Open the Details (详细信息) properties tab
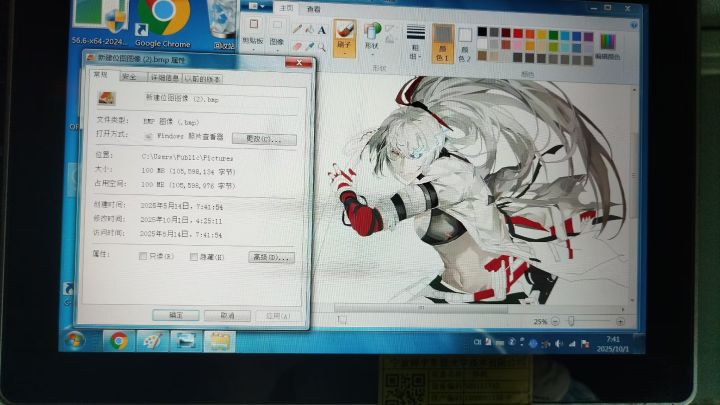The height and width of the screenshot is (405, 720). 164,78
